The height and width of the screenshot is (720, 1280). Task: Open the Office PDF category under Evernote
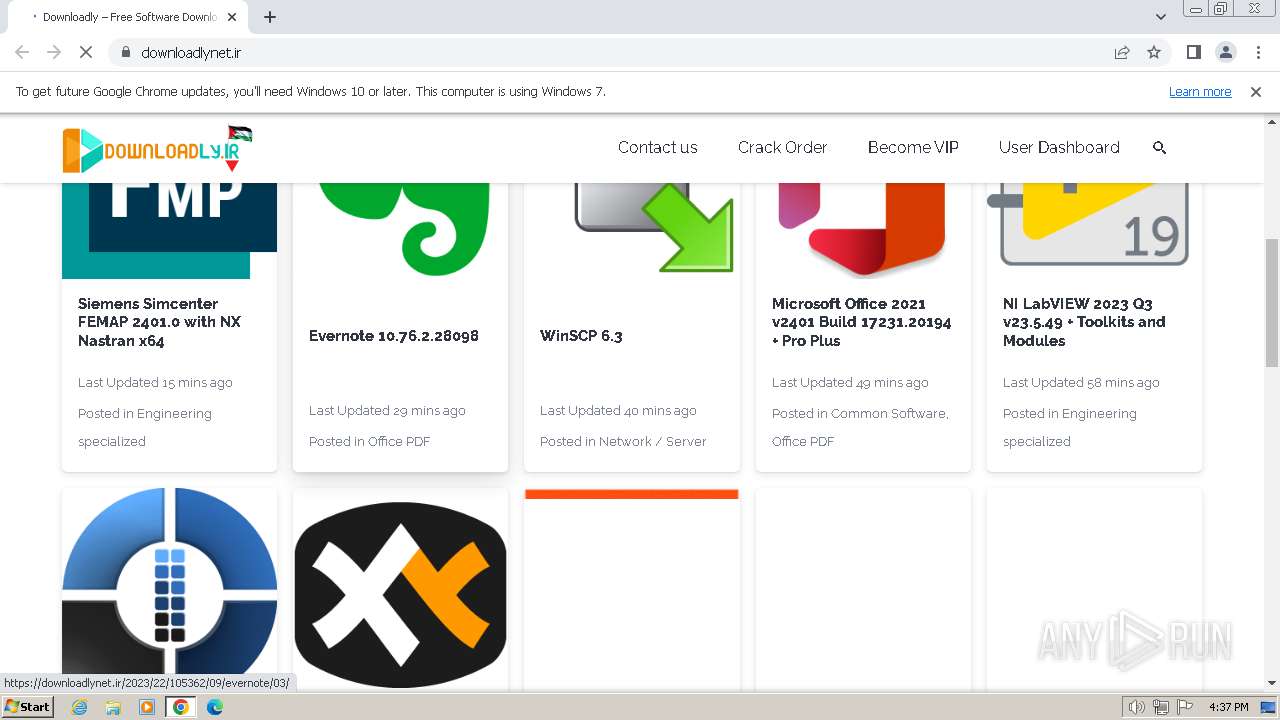click(x=399, y=441)
